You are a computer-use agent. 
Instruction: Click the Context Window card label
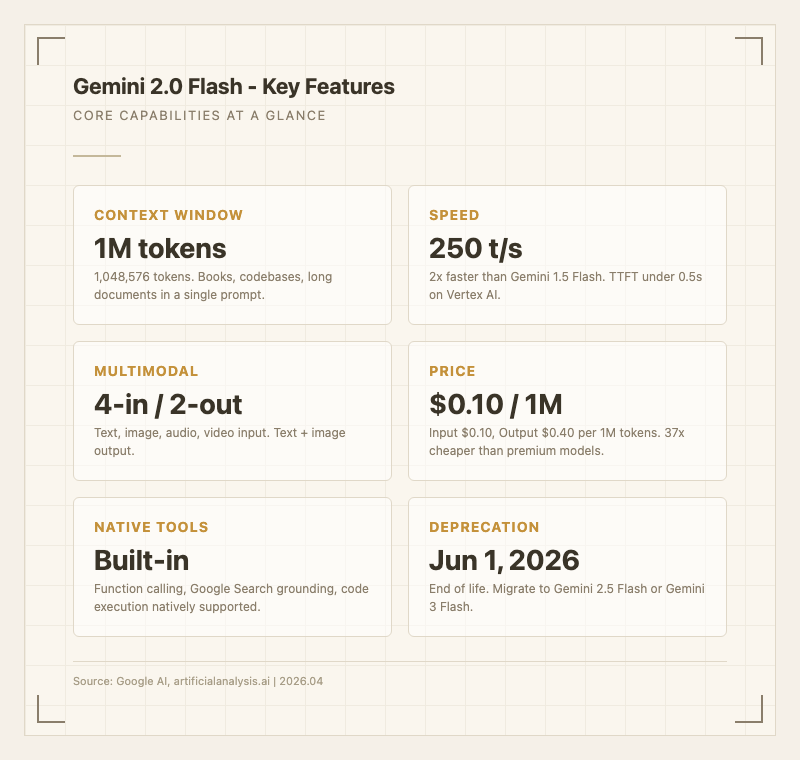168,215
